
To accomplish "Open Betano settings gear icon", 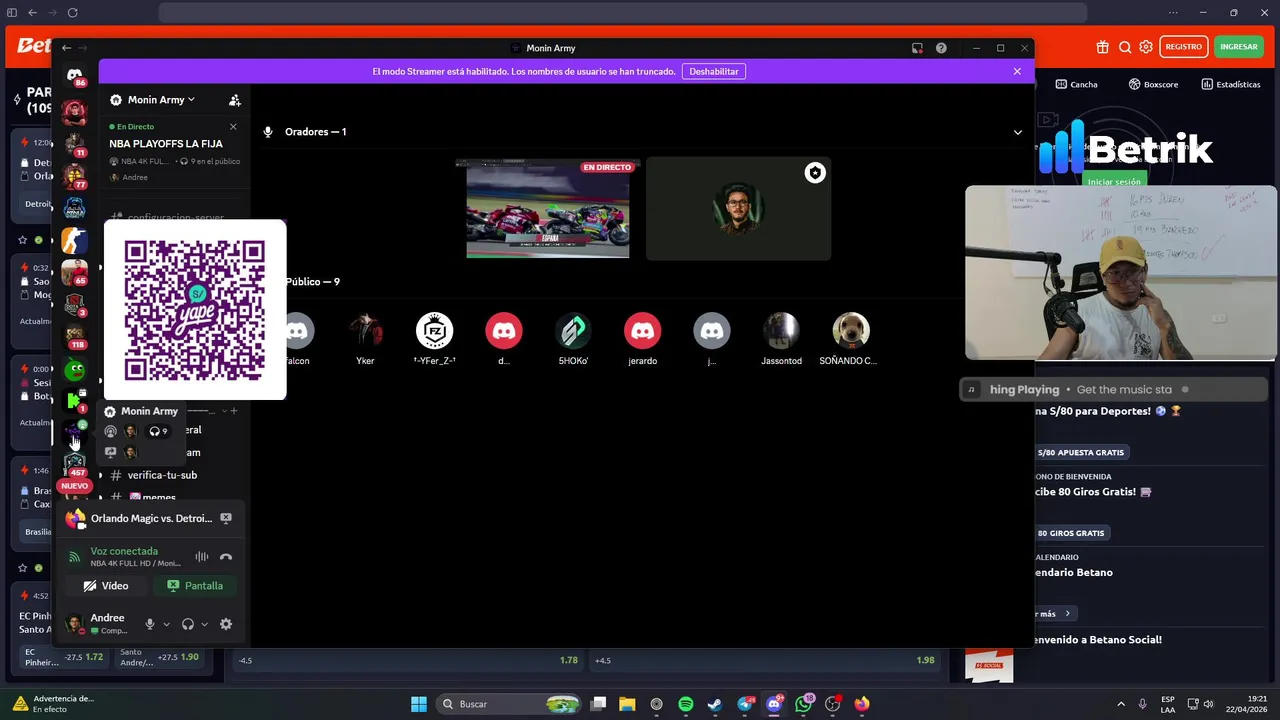I will [x=1146, y=47].
